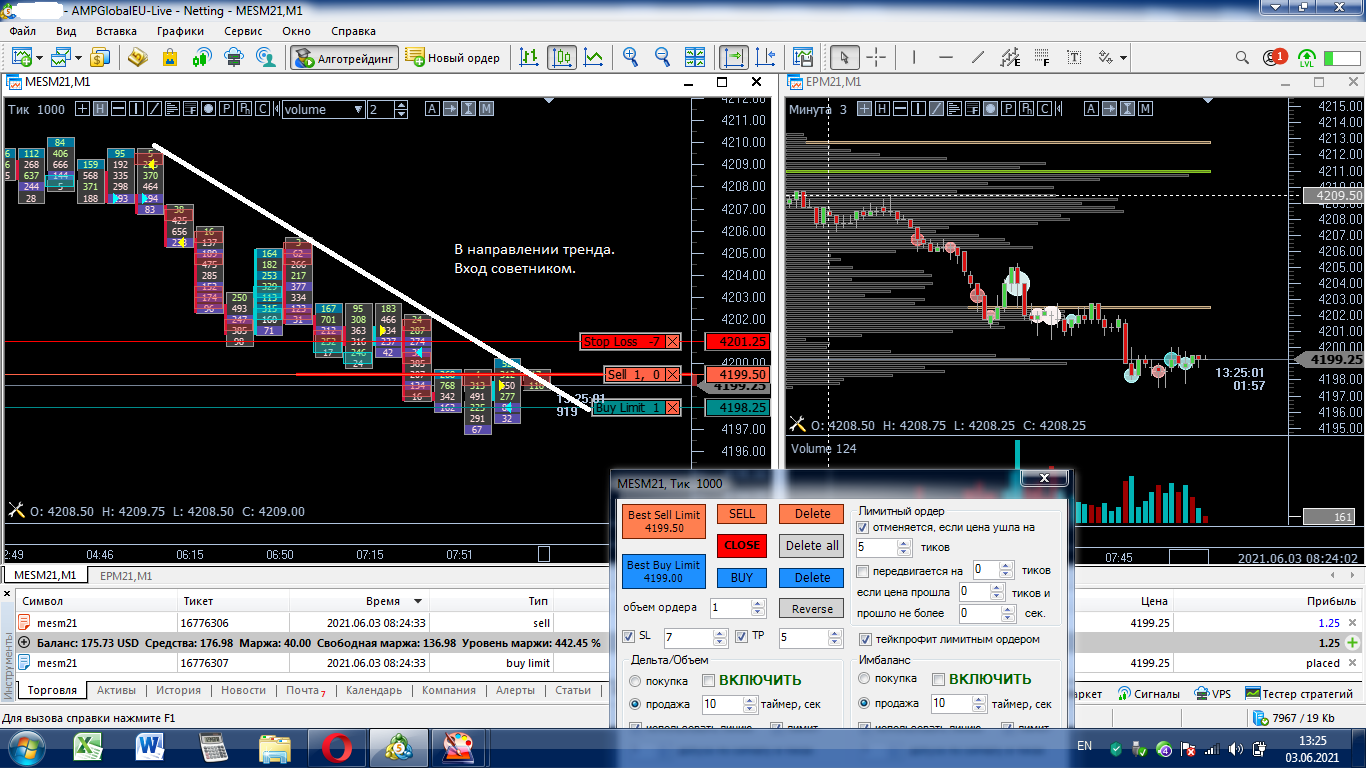The image size is (1366, 768).
Task: Click the объем ордера spinner arrows
Action: (759, 608)
